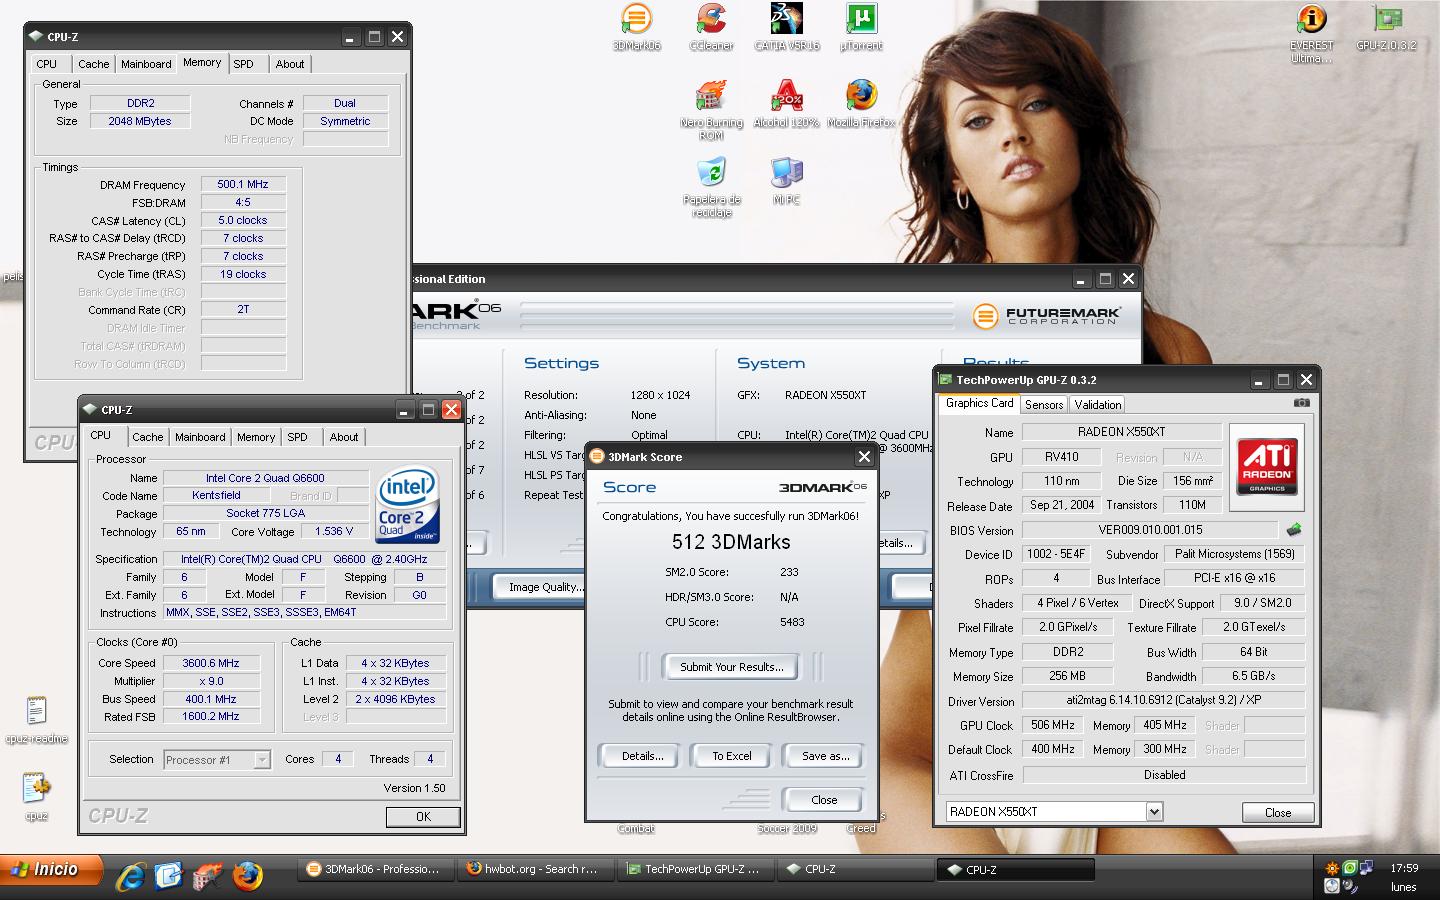Screen dimensions: 1440x900
Task: Open the Mozilla Firefox desktop shortcut
Action: click(861, 104)
